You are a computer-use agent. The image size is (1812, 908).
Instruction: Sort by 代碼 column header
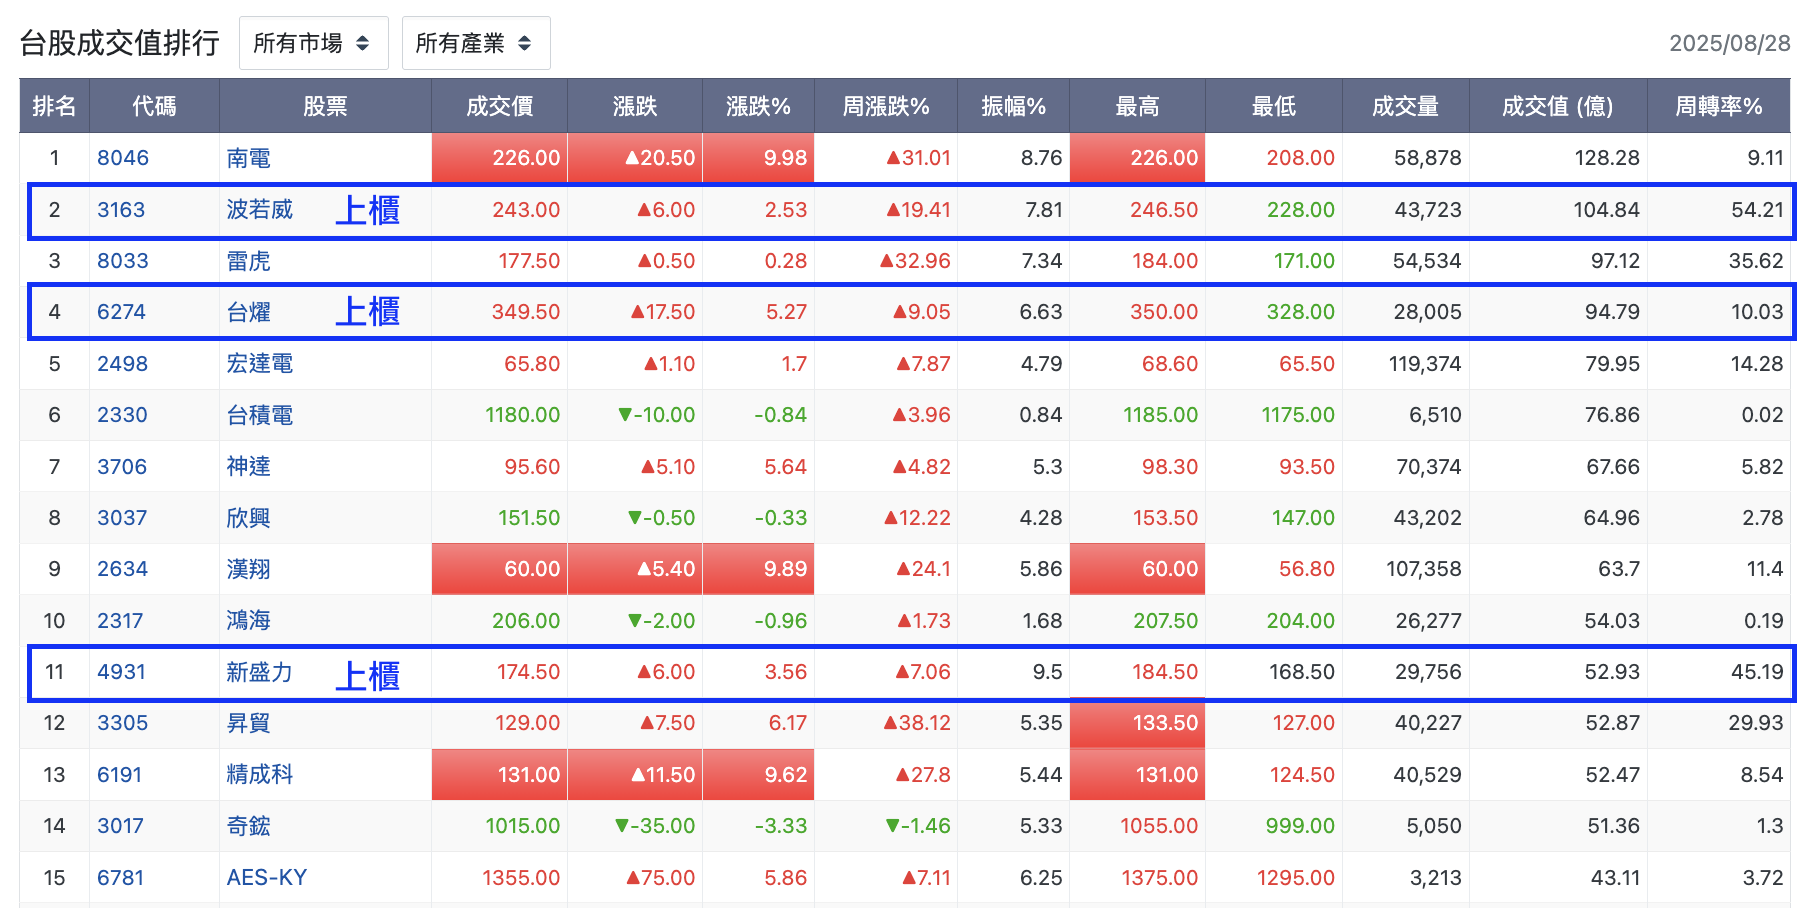(154, 106)
